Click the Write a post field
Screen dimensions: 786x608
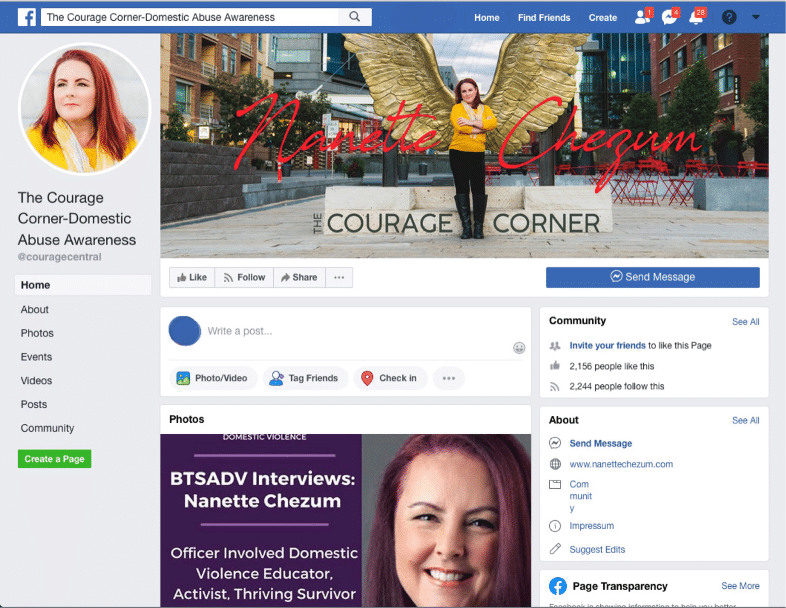[x=355, y=331]
